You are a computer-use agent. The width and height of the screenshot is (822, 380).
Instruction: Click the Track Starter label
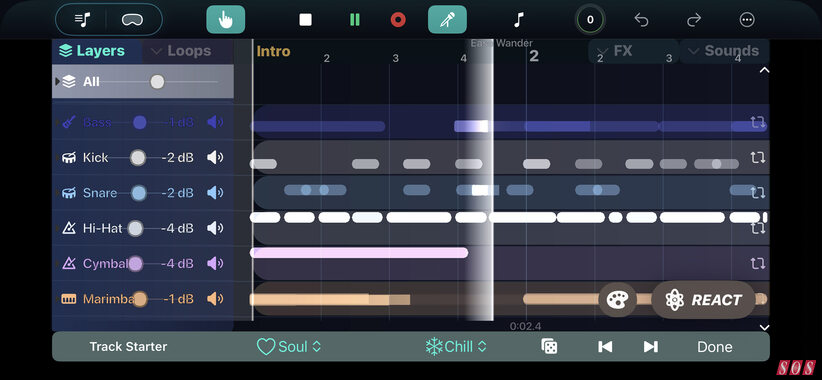[x=128, y=346]
